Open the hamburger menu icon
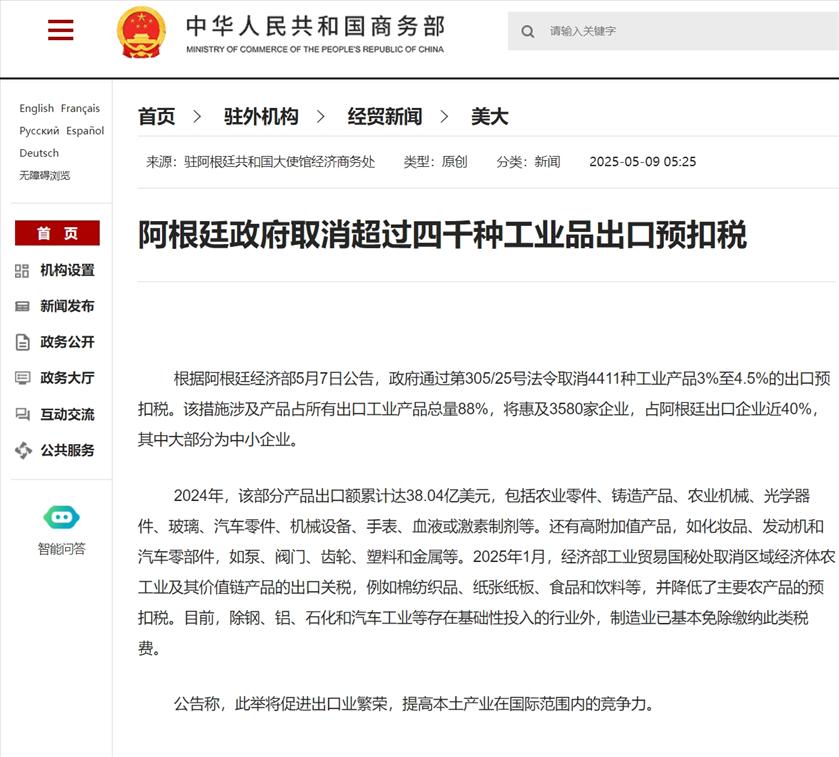 (x=61, y=31)
